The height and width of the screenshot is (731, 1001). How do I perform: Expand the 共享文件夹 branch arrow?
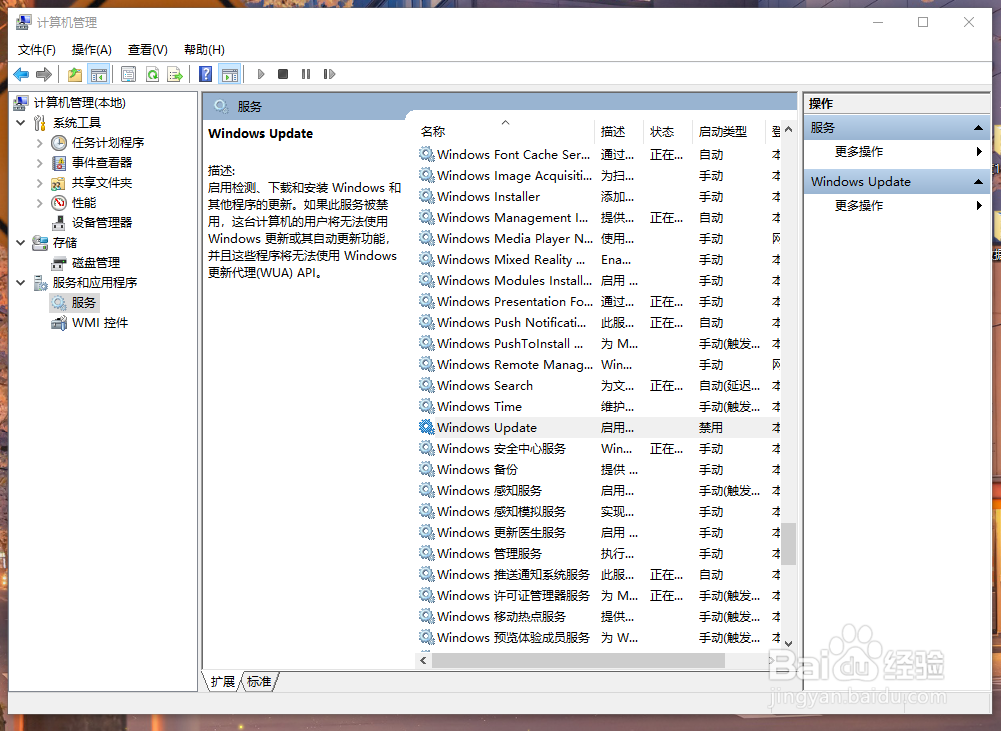40,183
